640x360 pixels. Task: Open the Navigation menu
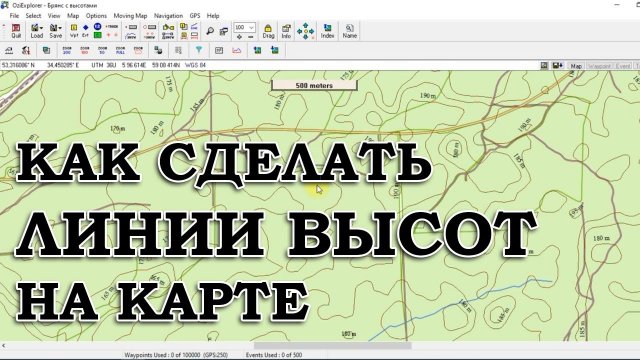(168, 16)
